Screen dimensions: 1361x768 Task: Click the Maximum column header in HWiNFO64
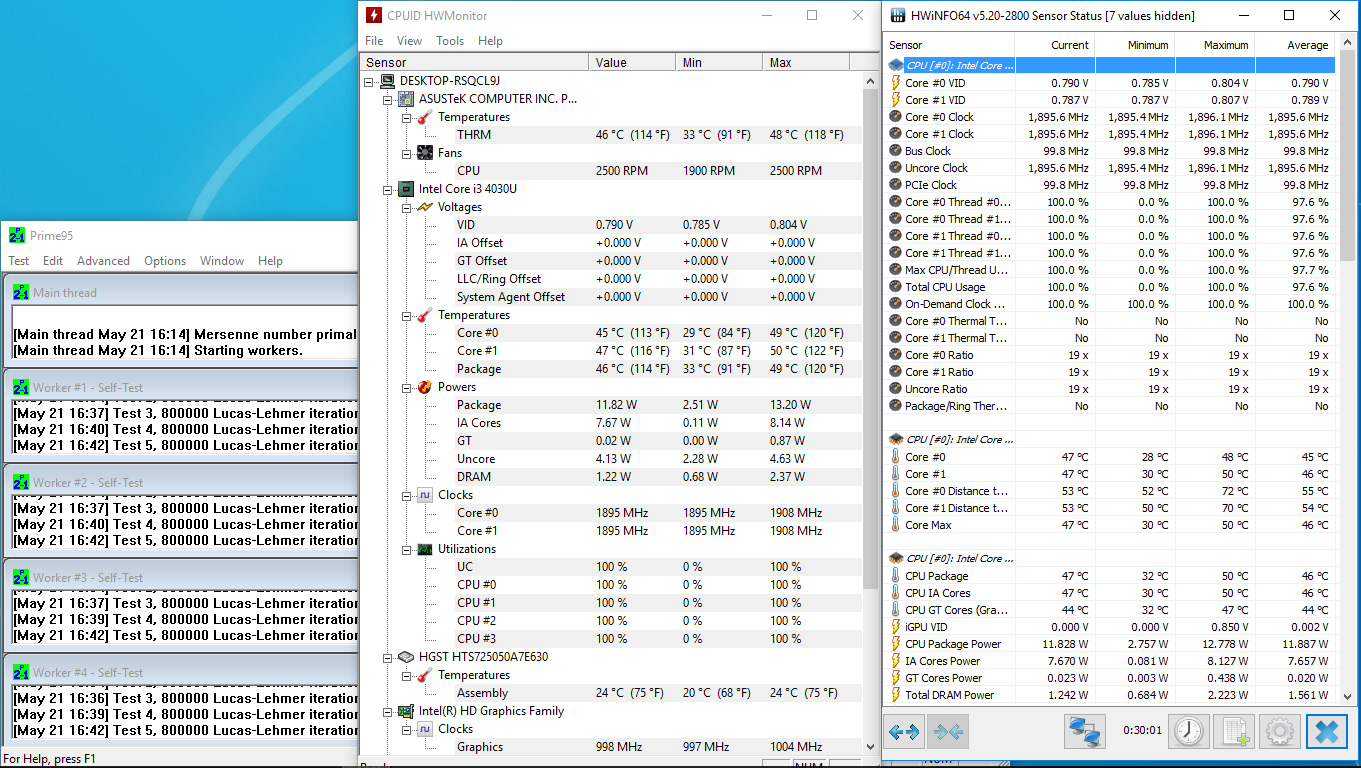point(1215,45)
